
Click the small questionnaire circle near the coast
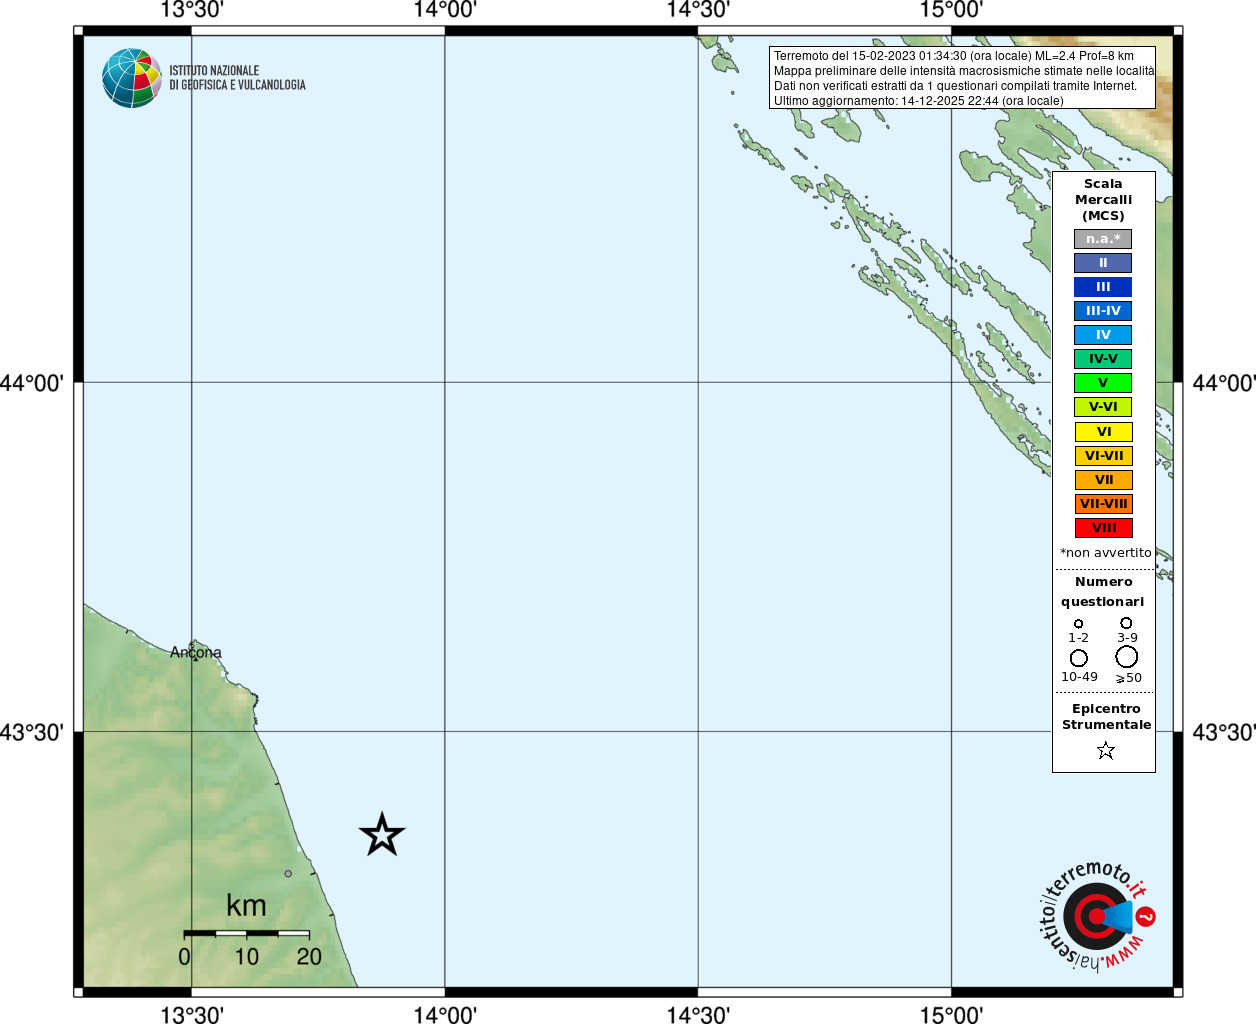click(288, 874)
